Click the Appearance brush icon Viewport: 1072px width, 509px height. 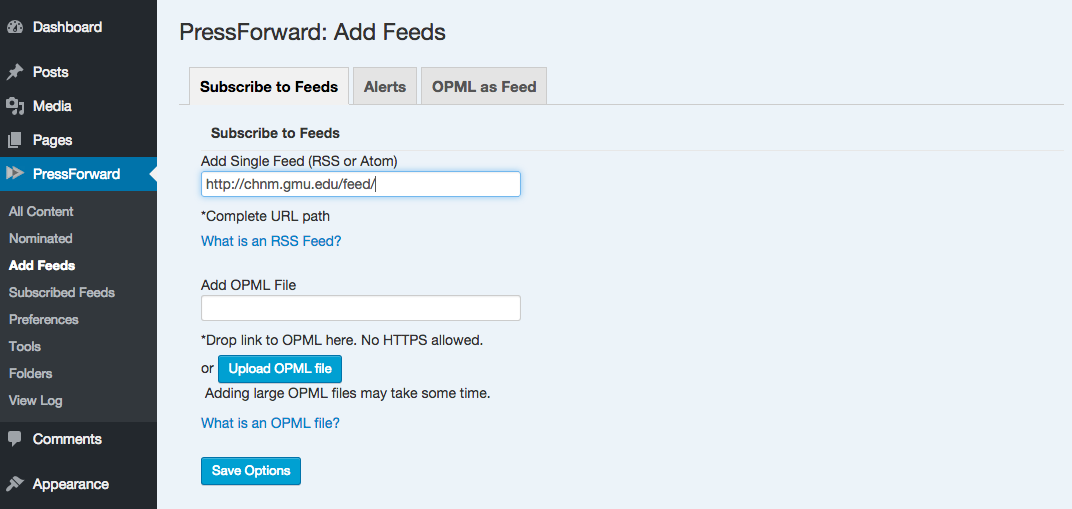(15, 484)
